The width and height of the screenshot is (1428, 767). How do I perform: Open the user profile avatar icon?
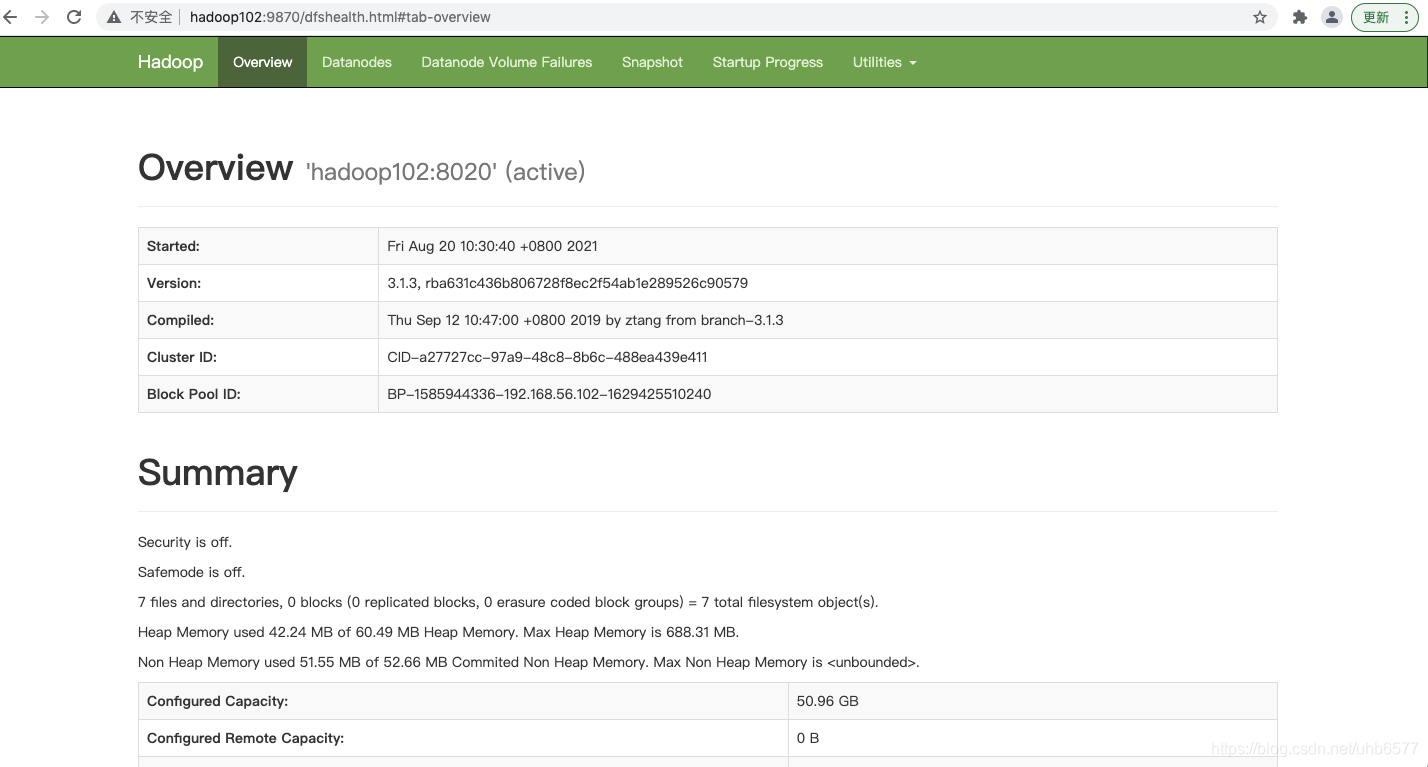1331,17
